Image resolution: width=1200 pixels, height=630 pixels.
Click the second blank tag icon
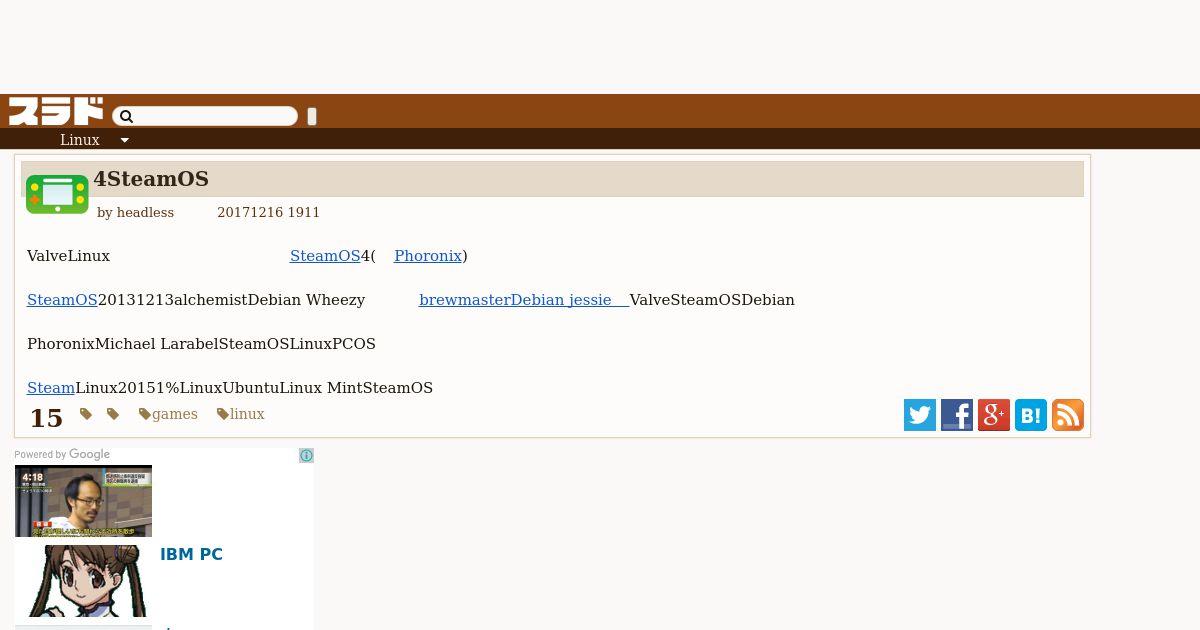point(113,414)
